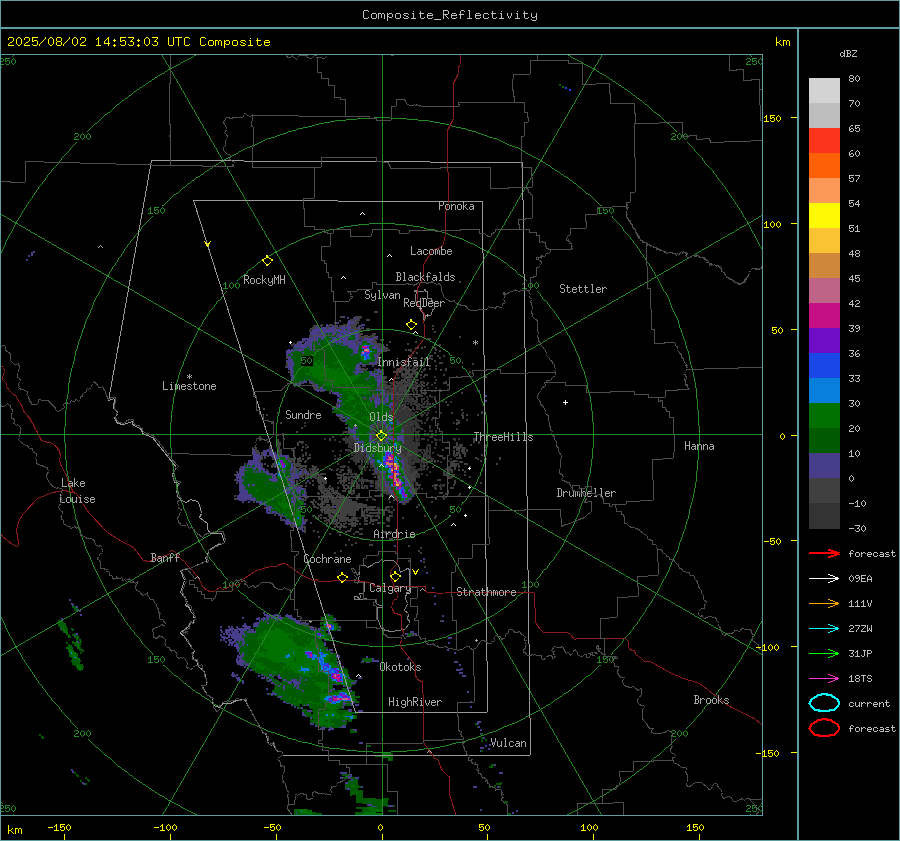Pick the light gray 80 dBZ swatch
The width and height of the screenshot is (900, 841).
pos(824,90)
